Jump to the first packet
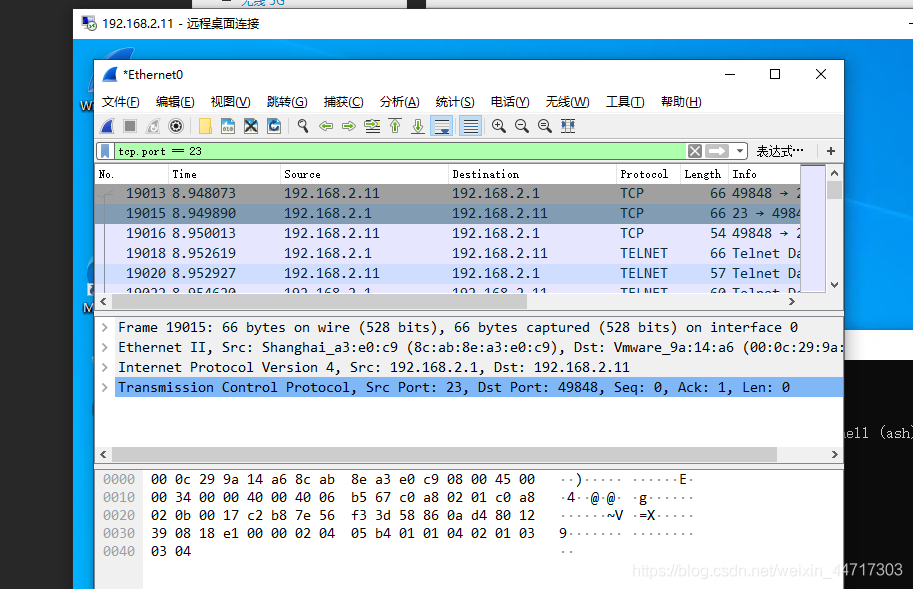913x589 pixels. pyautogui.click(x=395, y=126)
